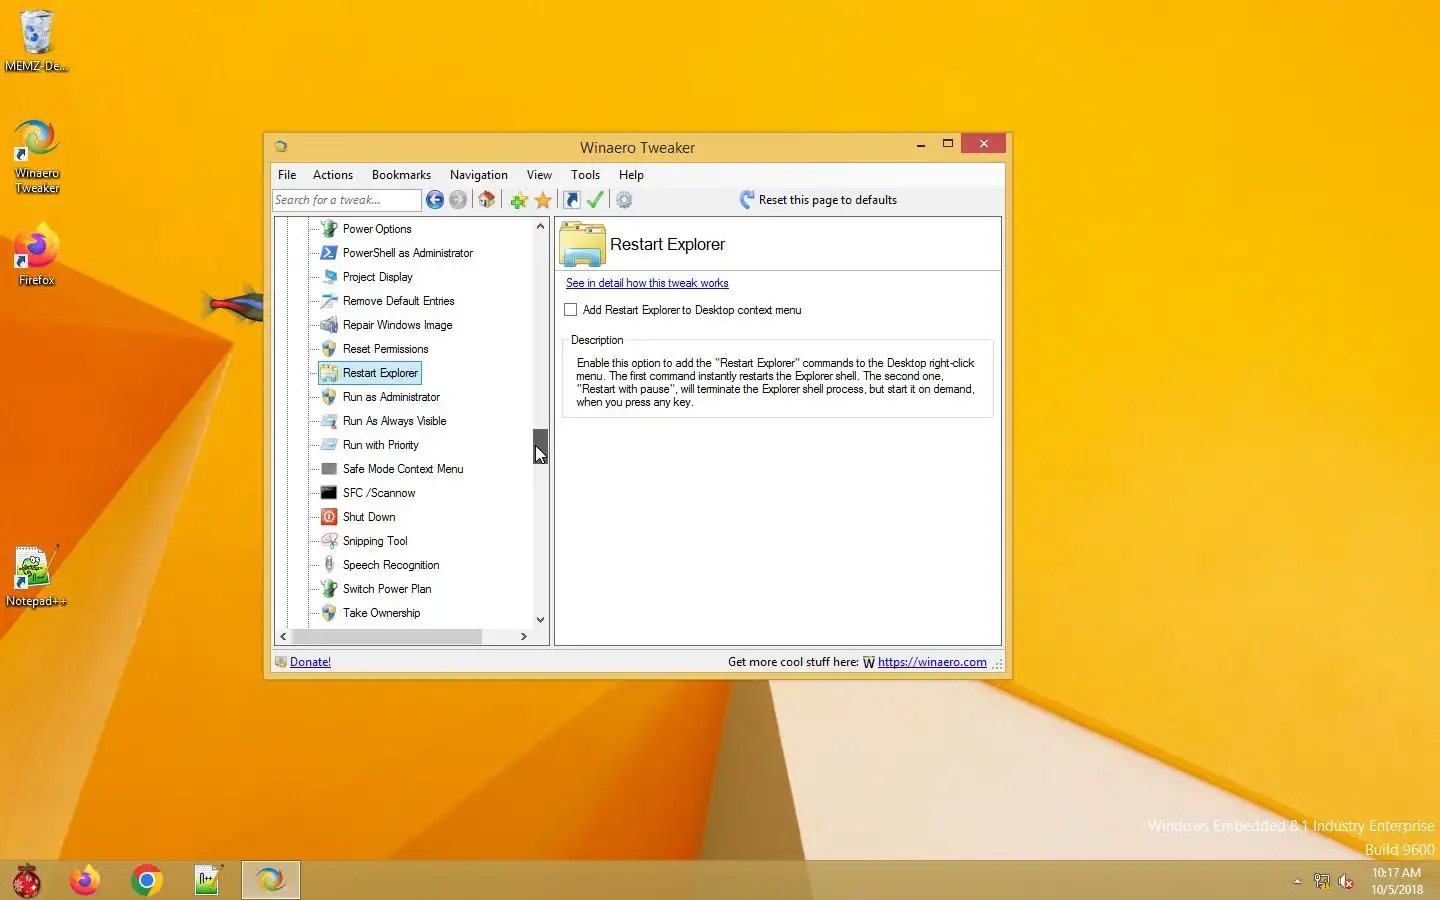This screenshot has height=900, width=1440.
Task: Click the shortcut arrow toolbar icon
Action: tap(572, 200)
